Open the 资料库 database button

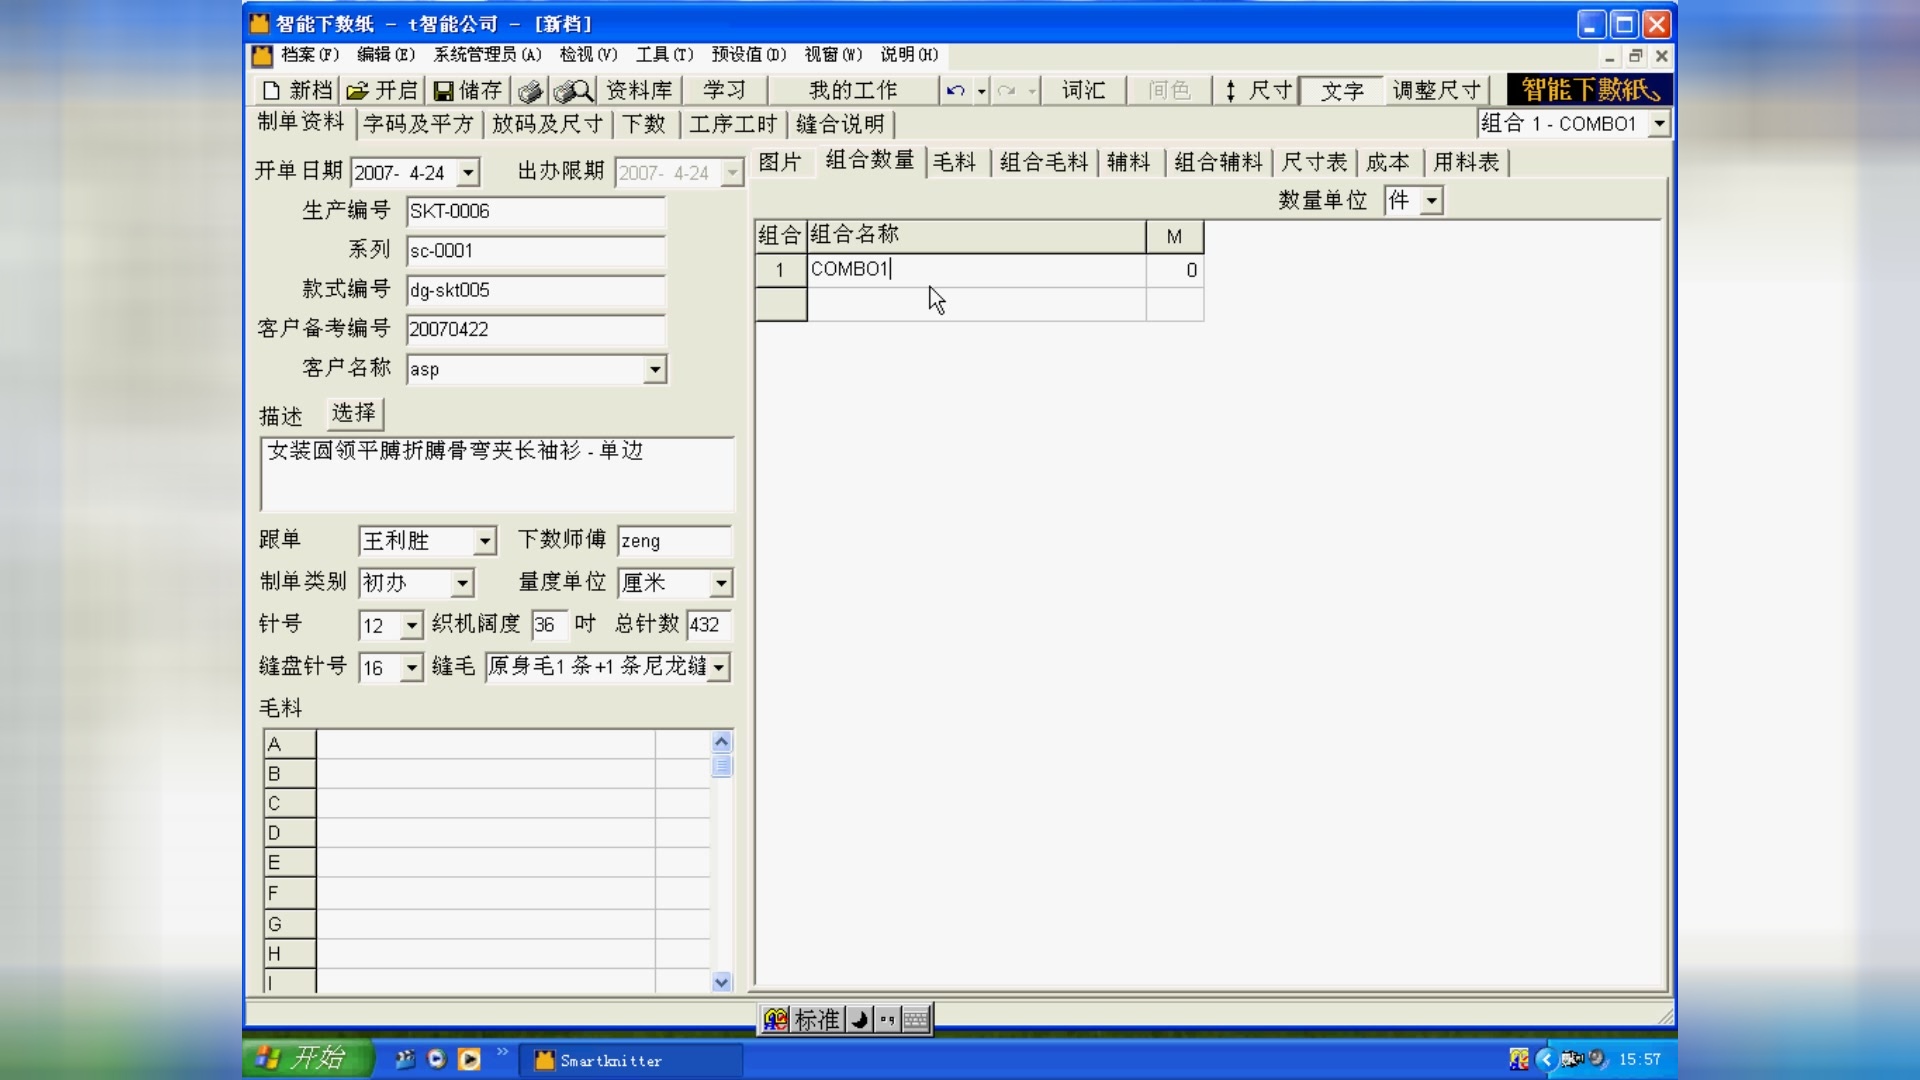click(640, 91)
